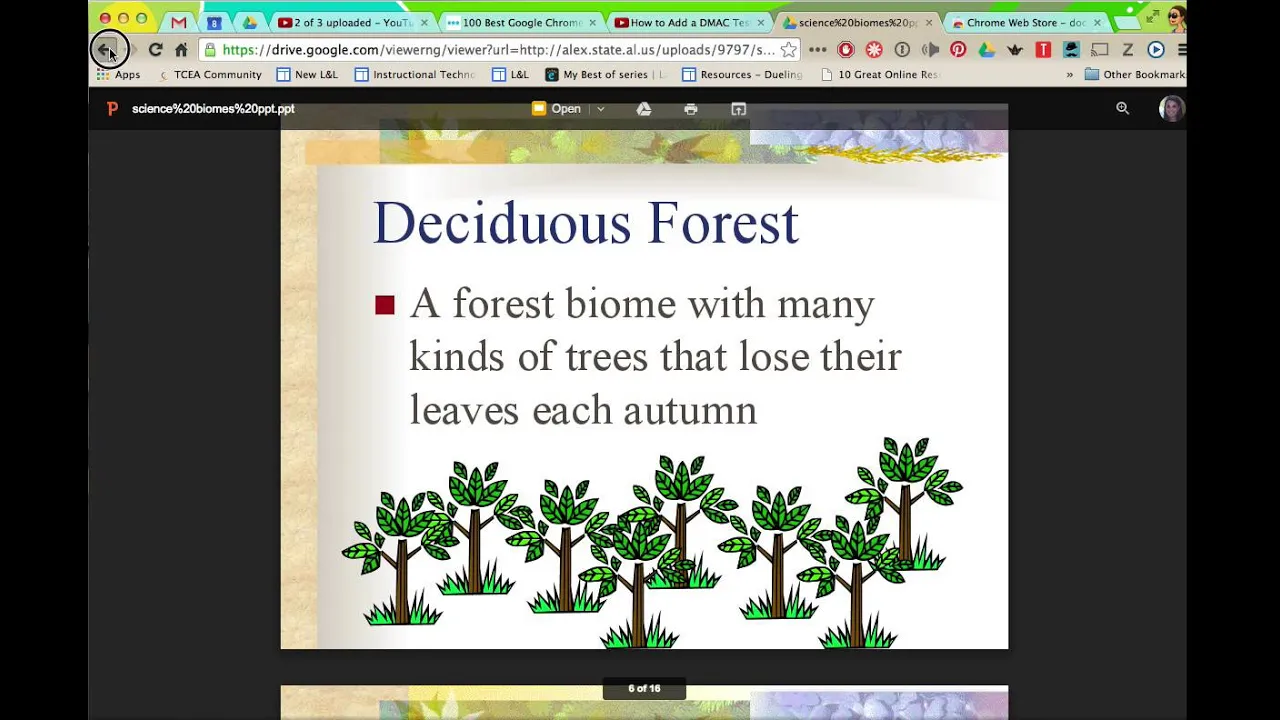
Task: Switch to the Google Calendar pinned tab
Action: [x=214, y=22]
